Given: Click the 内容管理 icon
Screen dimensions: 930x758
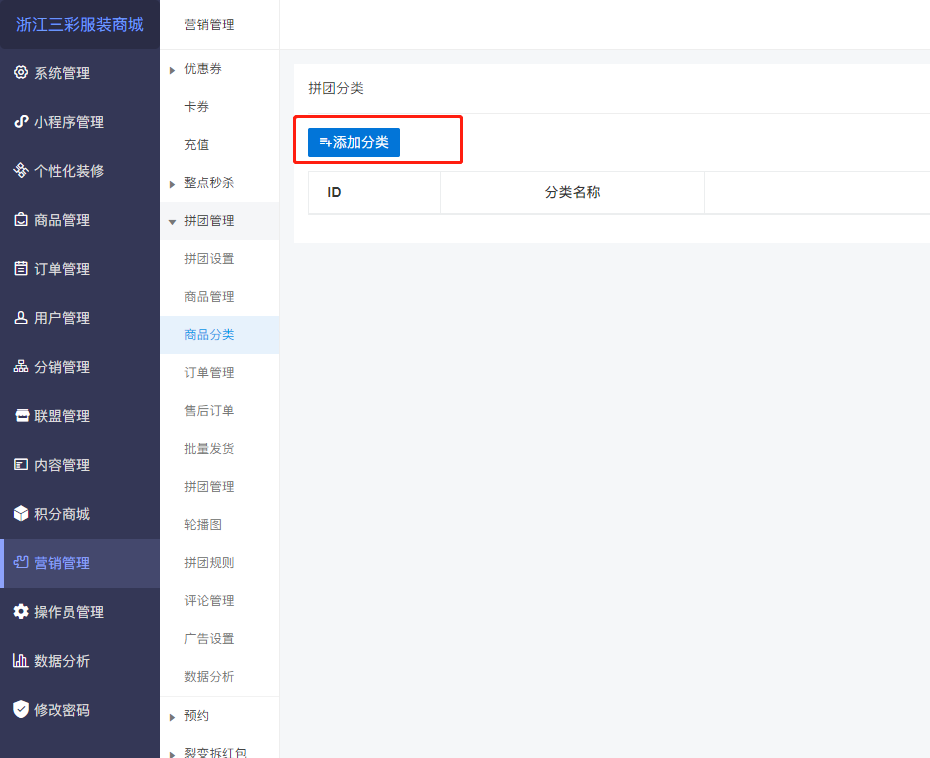Looking at the screenshot, I should [21, 464].
